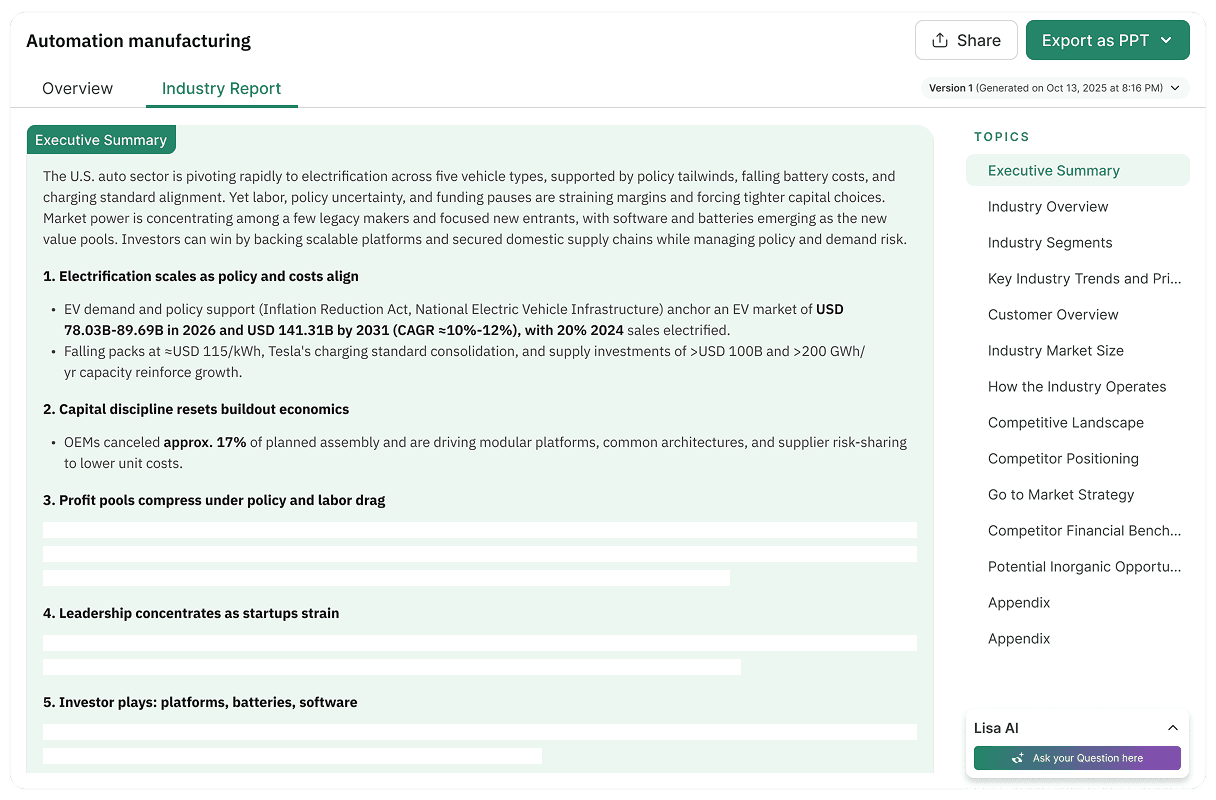Click the Share button
Image resolution: width=1216 pixels, height=800 pixels.
(x=966, y=40)
